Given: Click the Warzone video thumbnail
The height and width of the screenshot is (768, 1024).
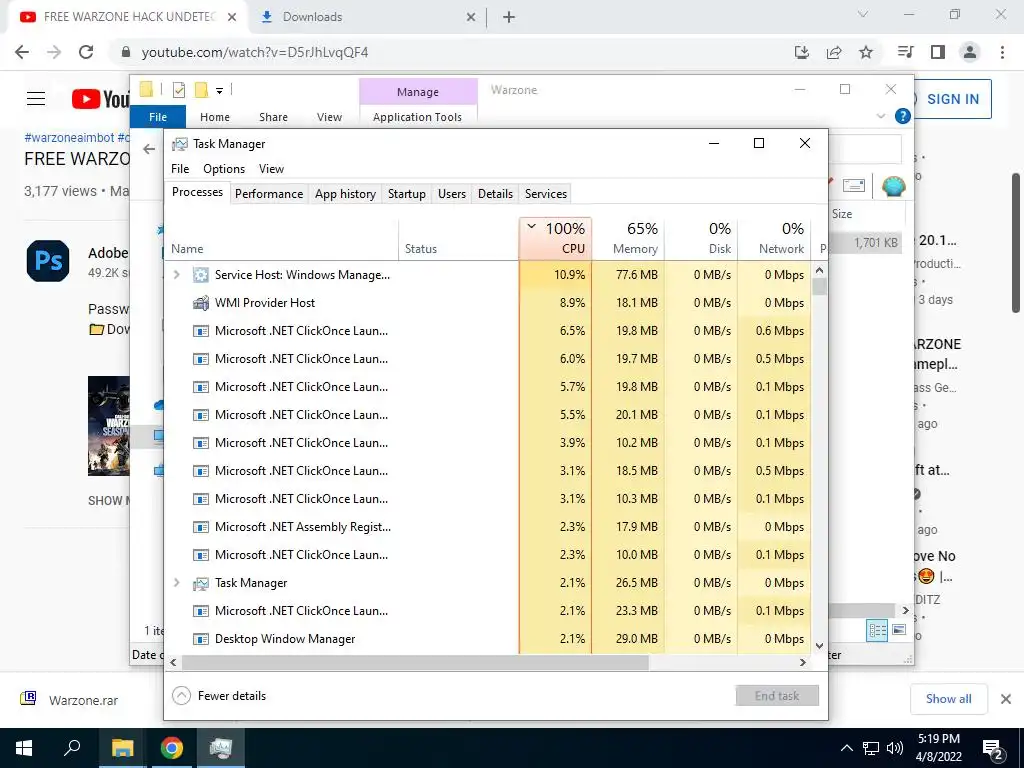Looking at the screenshot, I should tap(109, 426).
